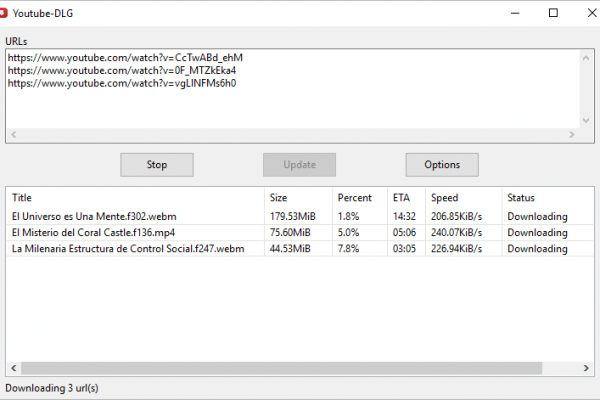Image resolution: width=600 pixels, height=400 pixels.
Task: Click the Update button
Action: click(299, 165)
